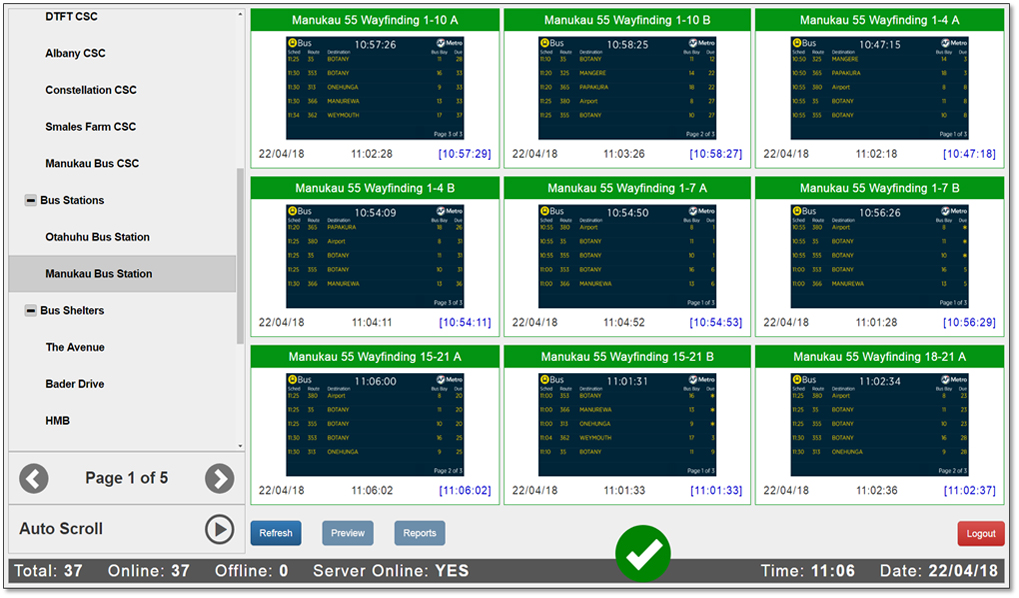This screenshot has height=598, width=1019.
Task: Click the [10:58:27] timestamp link
Action: (715, 154)
